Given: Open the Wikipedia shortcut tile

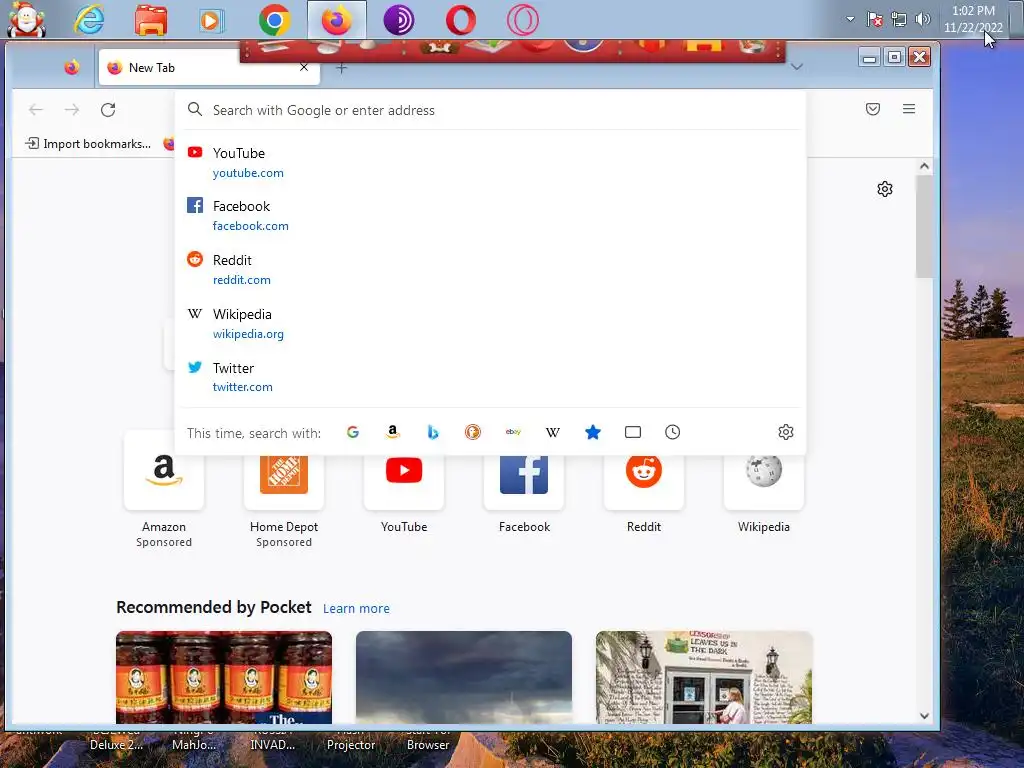Looking at the screenshot, I should point(764,483).
